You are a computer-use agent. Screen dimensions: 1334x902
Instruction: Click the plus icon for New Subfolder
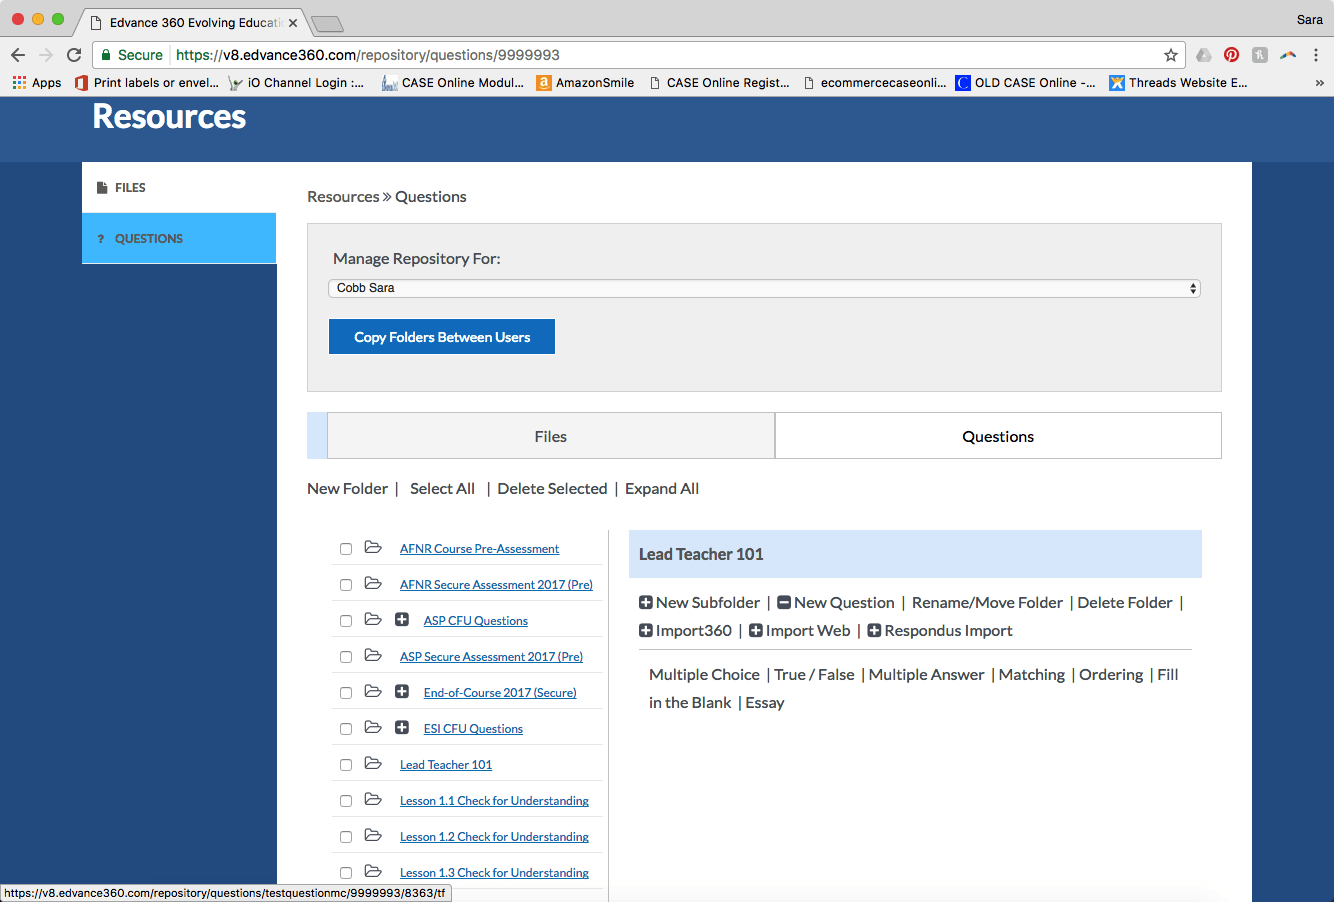coord(646,603)
